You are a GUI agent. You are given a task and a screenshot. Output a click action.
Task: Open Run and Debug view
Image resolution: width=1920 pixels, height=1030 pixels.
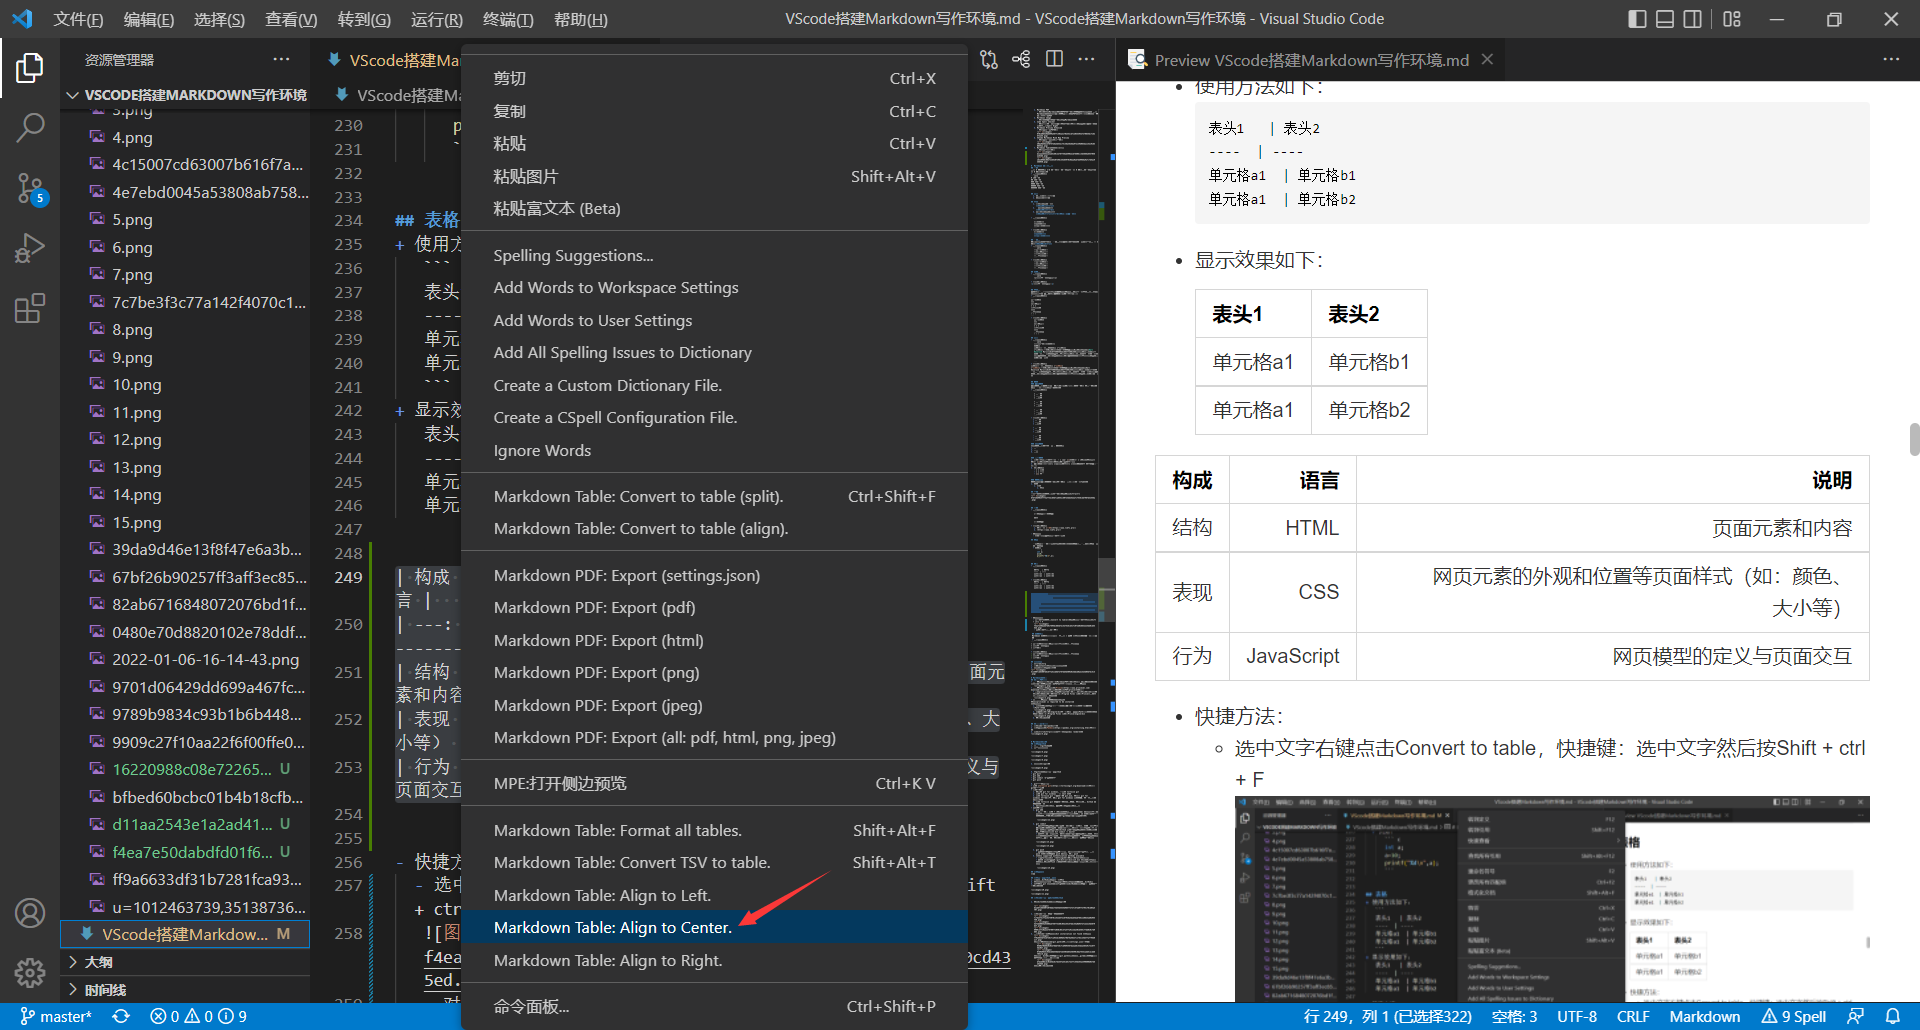pyautogui.click(x=30, y=248)
